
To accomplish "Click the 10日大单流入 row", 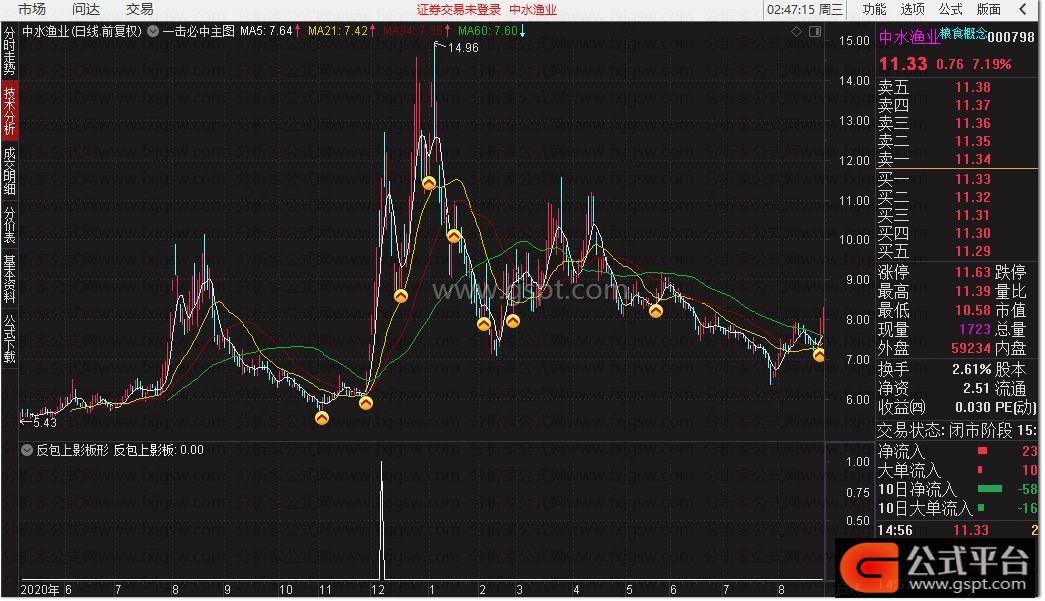I will 957,509.
